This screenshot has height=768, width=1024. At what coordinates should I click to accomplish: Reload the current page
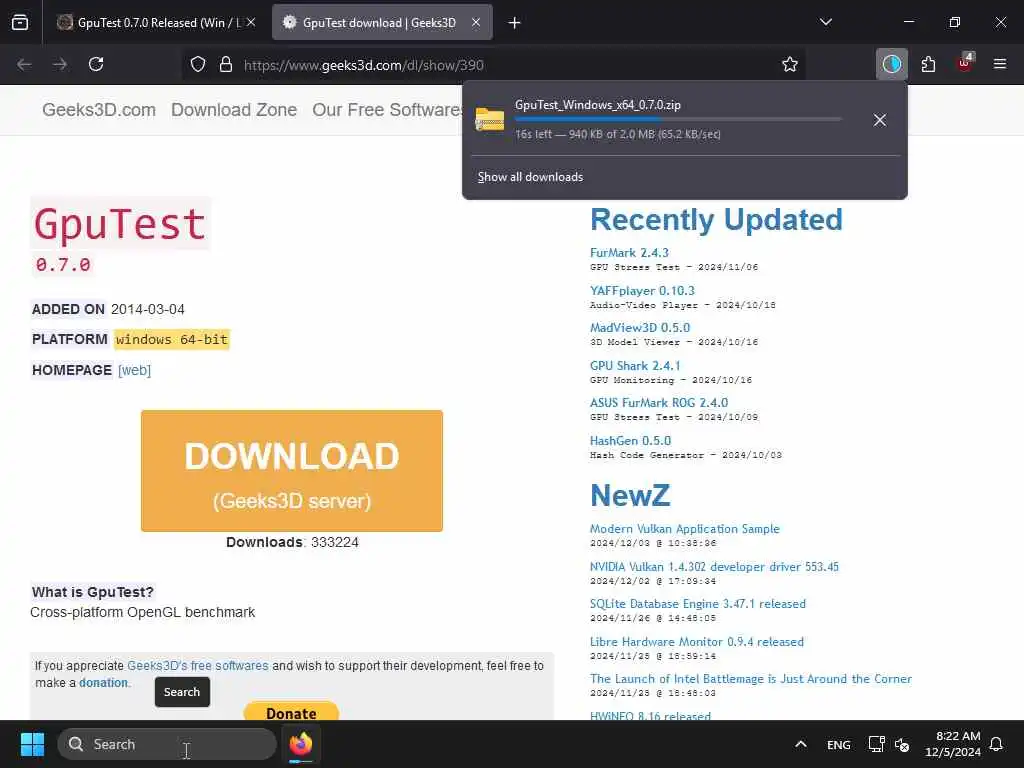(x=96, y=64)
